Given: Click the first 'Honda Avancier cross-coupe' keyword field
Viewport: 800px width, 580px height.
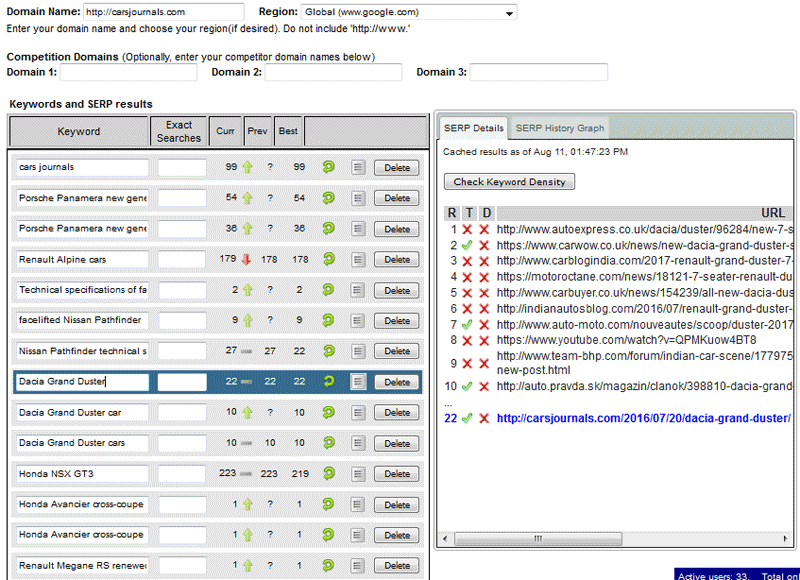Looking at the screenshot, I should pyautogui.click(x=82, y=504).
